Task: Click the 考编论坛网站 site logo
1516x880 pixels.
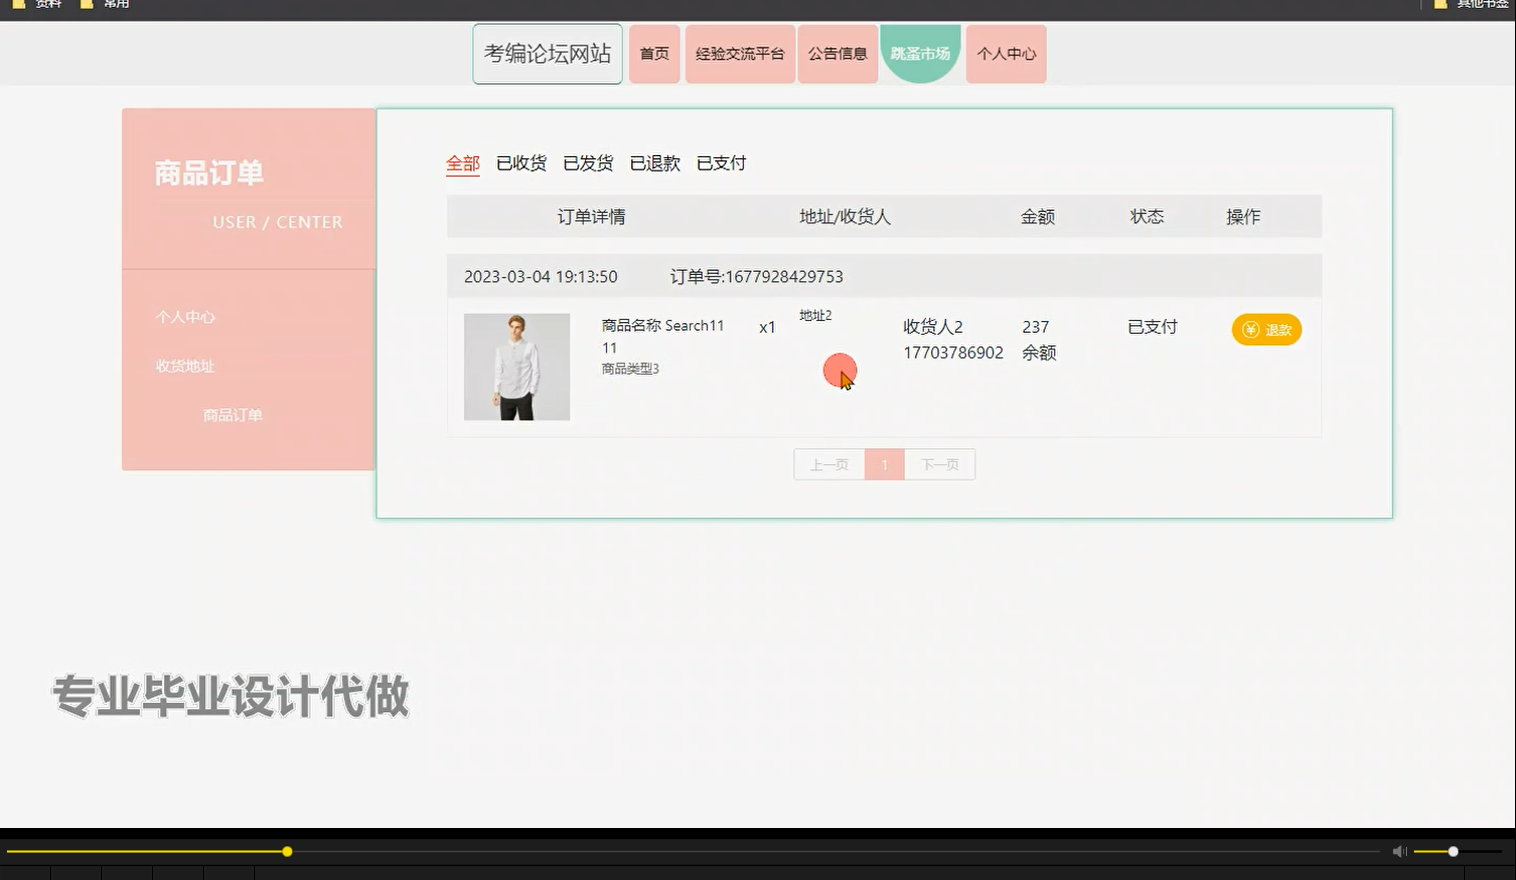Action: pyautogui.click(x=547, y=53)
